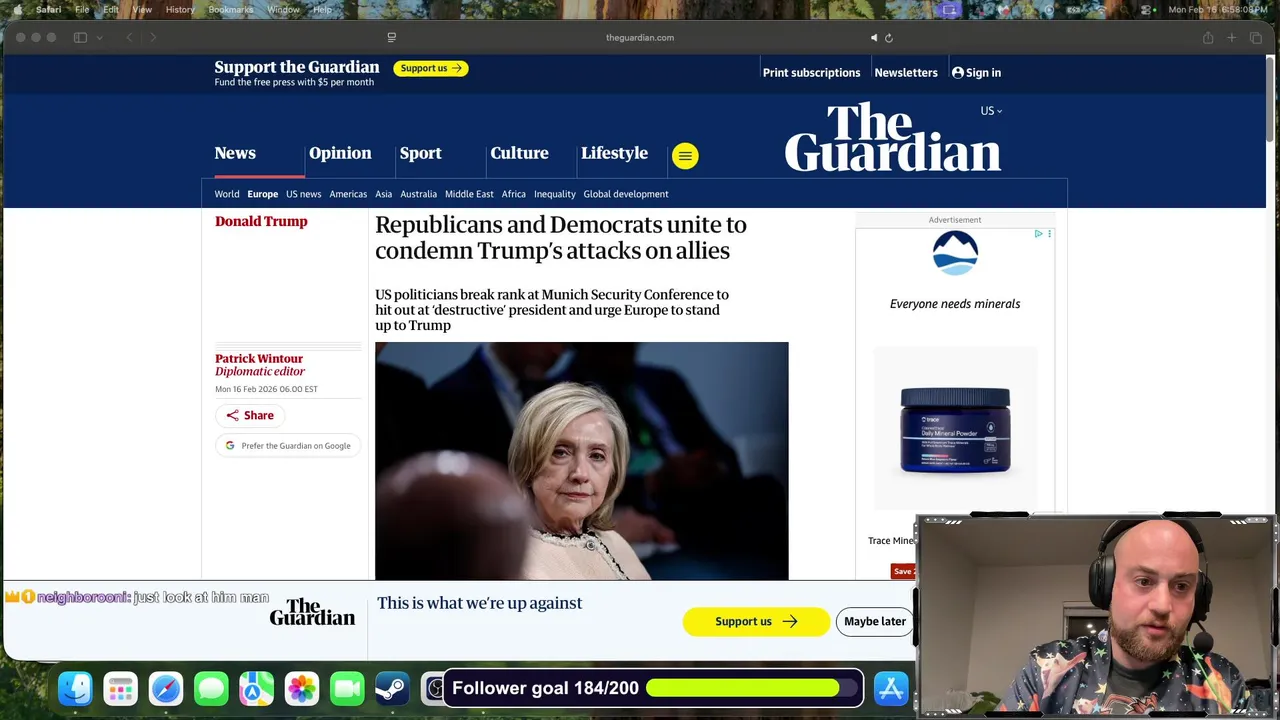Click the Reader page icon in address bar

(392, 38)
